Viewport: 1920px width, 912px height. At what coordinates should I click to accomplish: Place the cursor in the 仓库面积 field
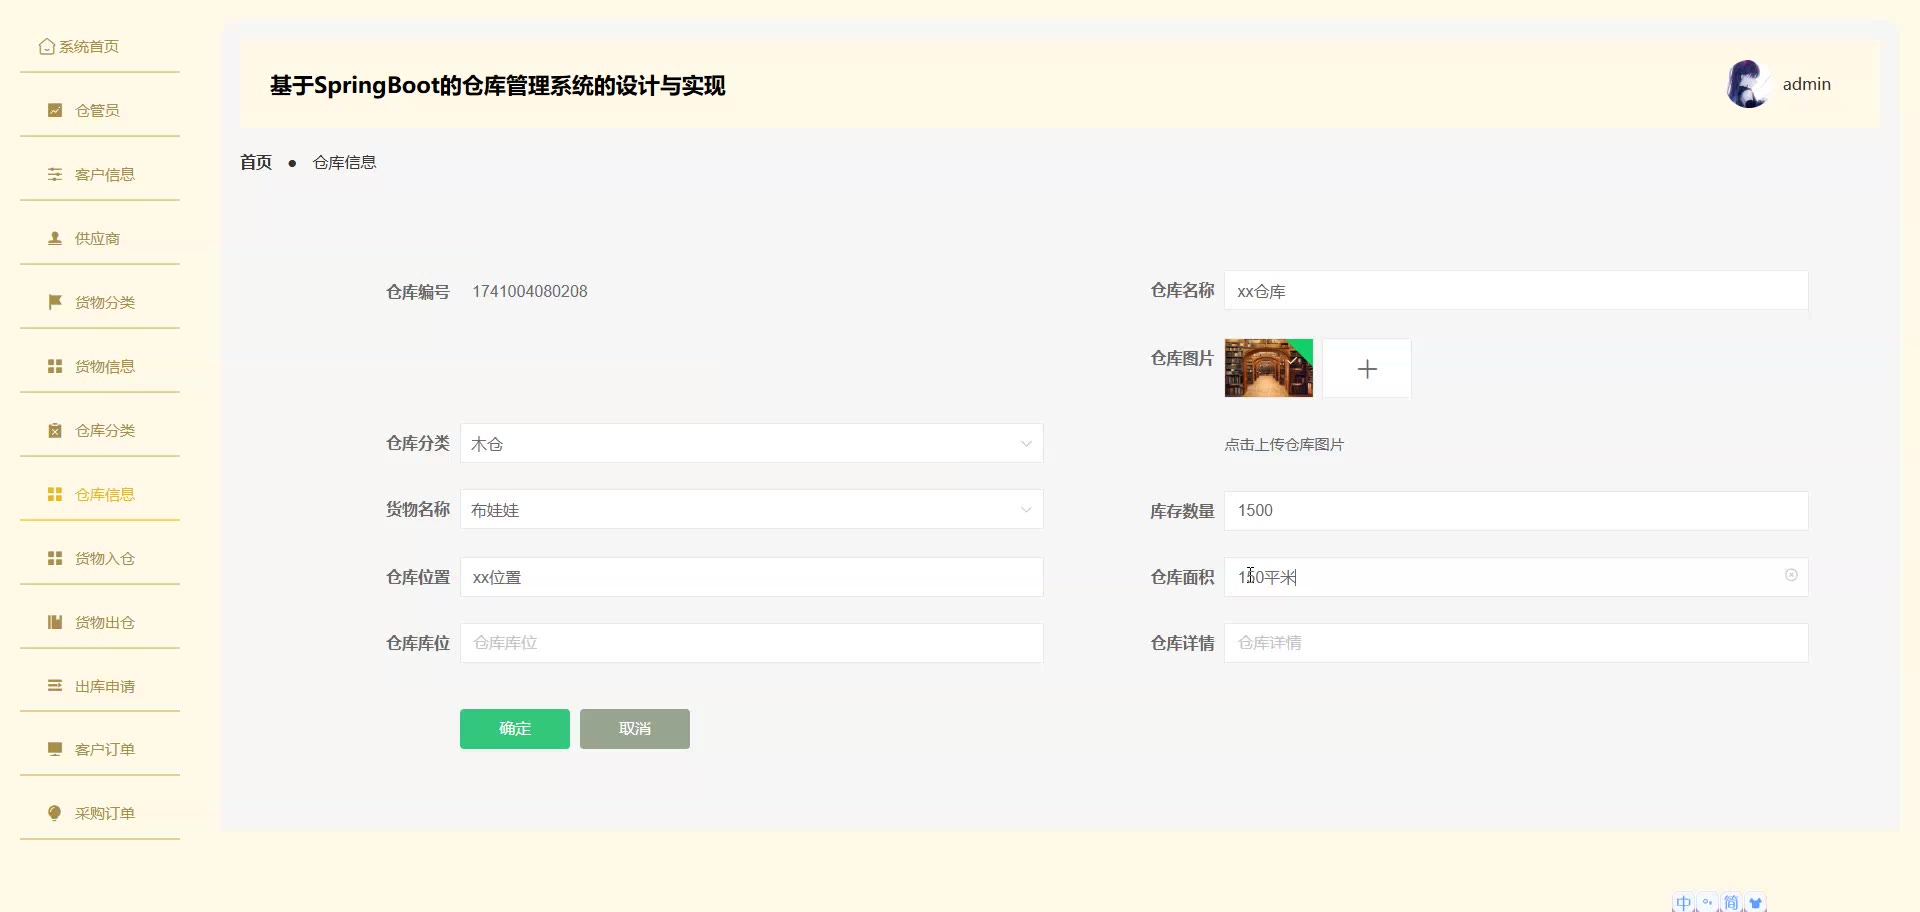point(1516,577)
